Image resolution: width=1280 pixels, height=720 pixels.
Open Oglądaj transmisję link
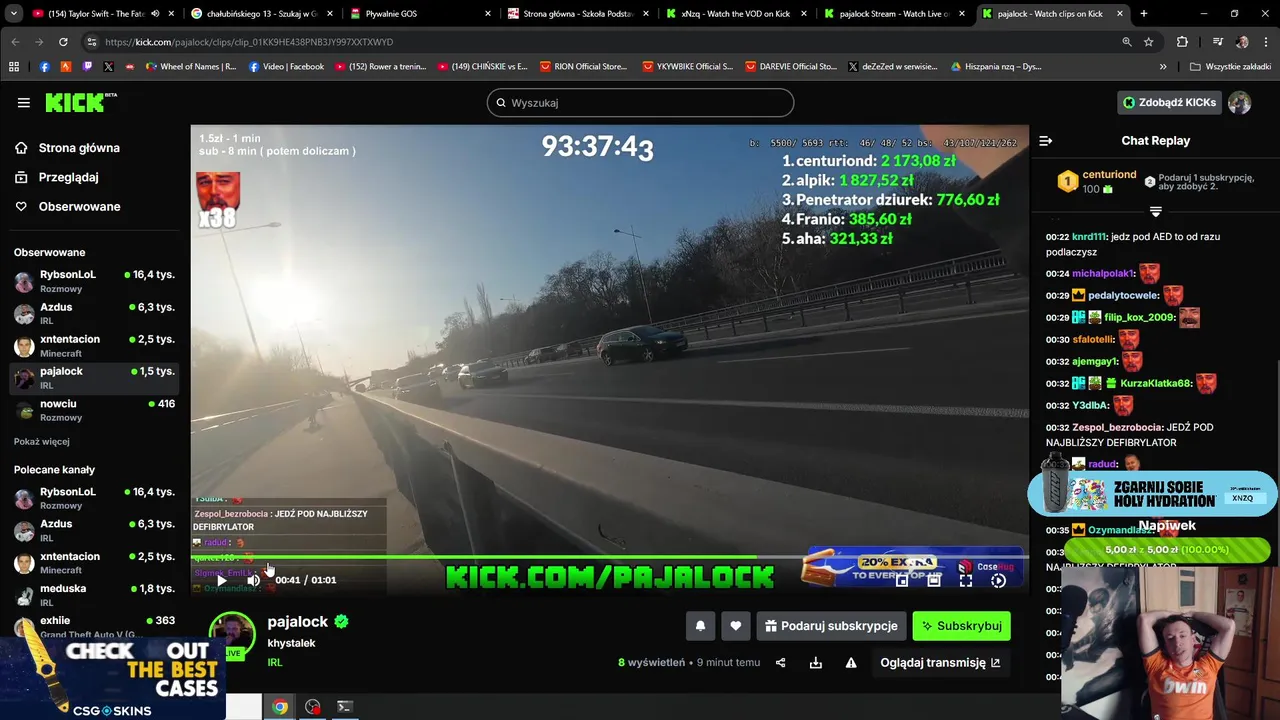[x=940, y=662]
